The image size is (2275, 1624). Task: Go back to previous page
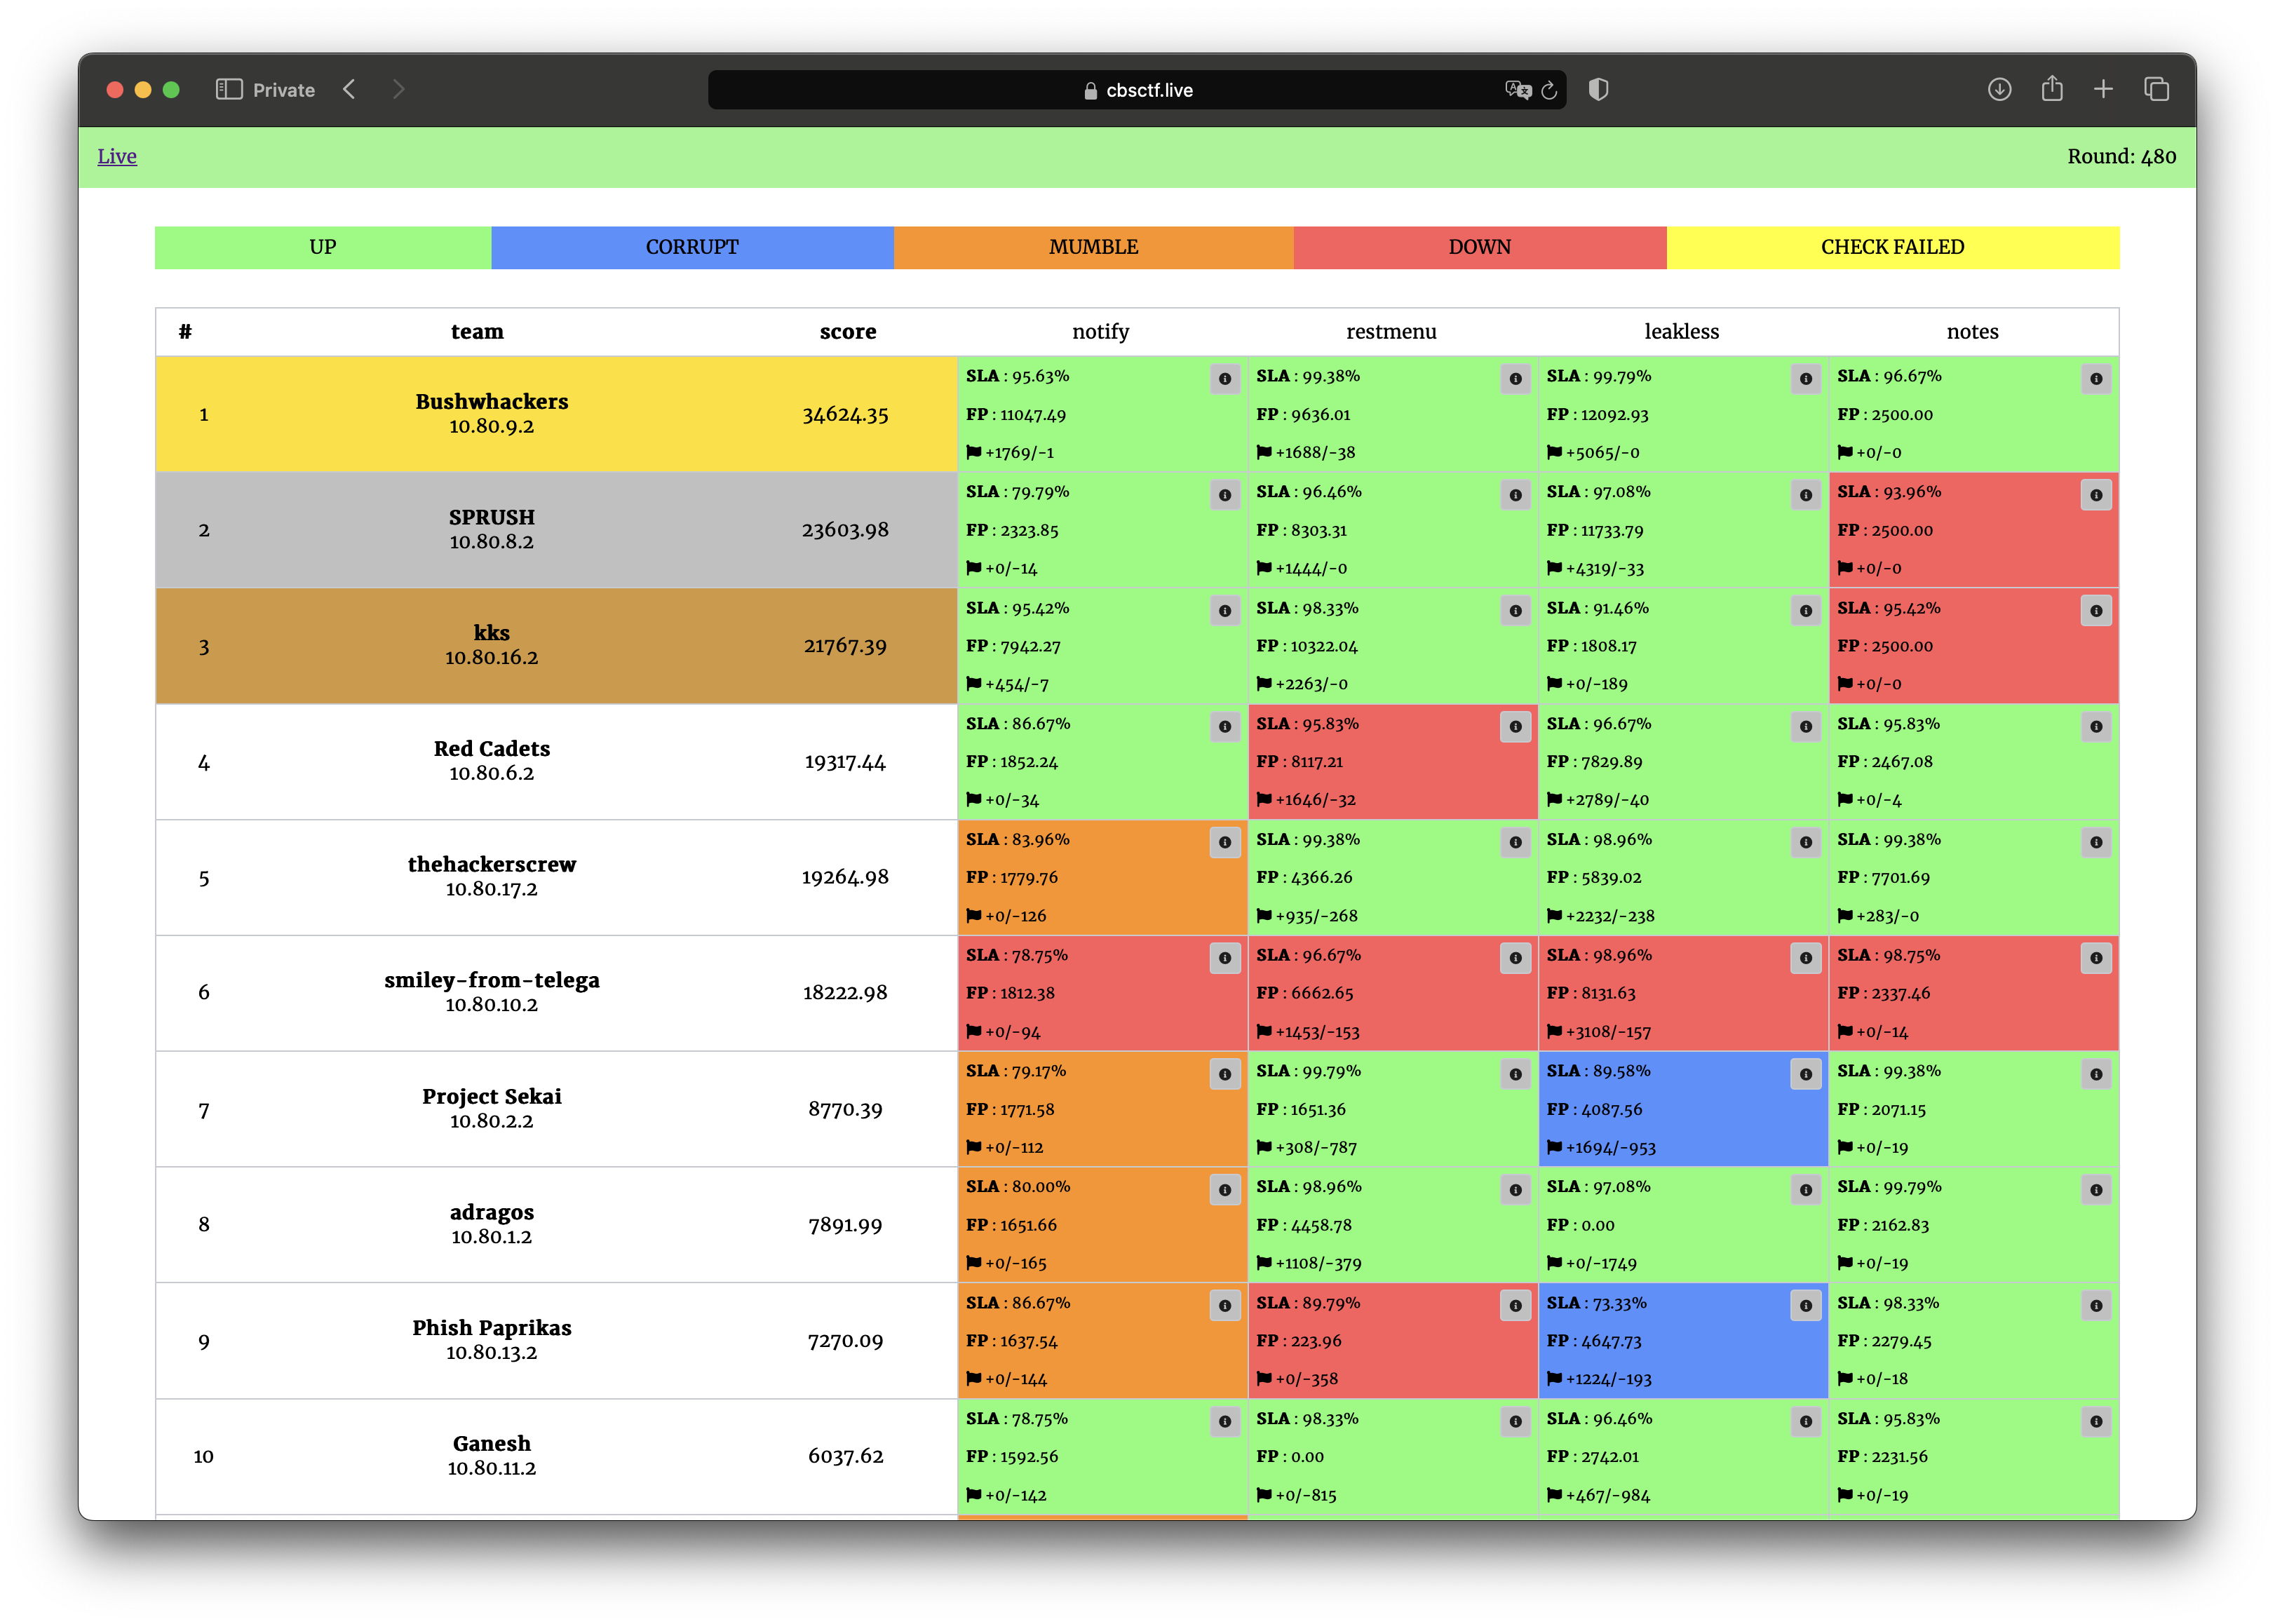pyautogui.click(x=349, y=90)
